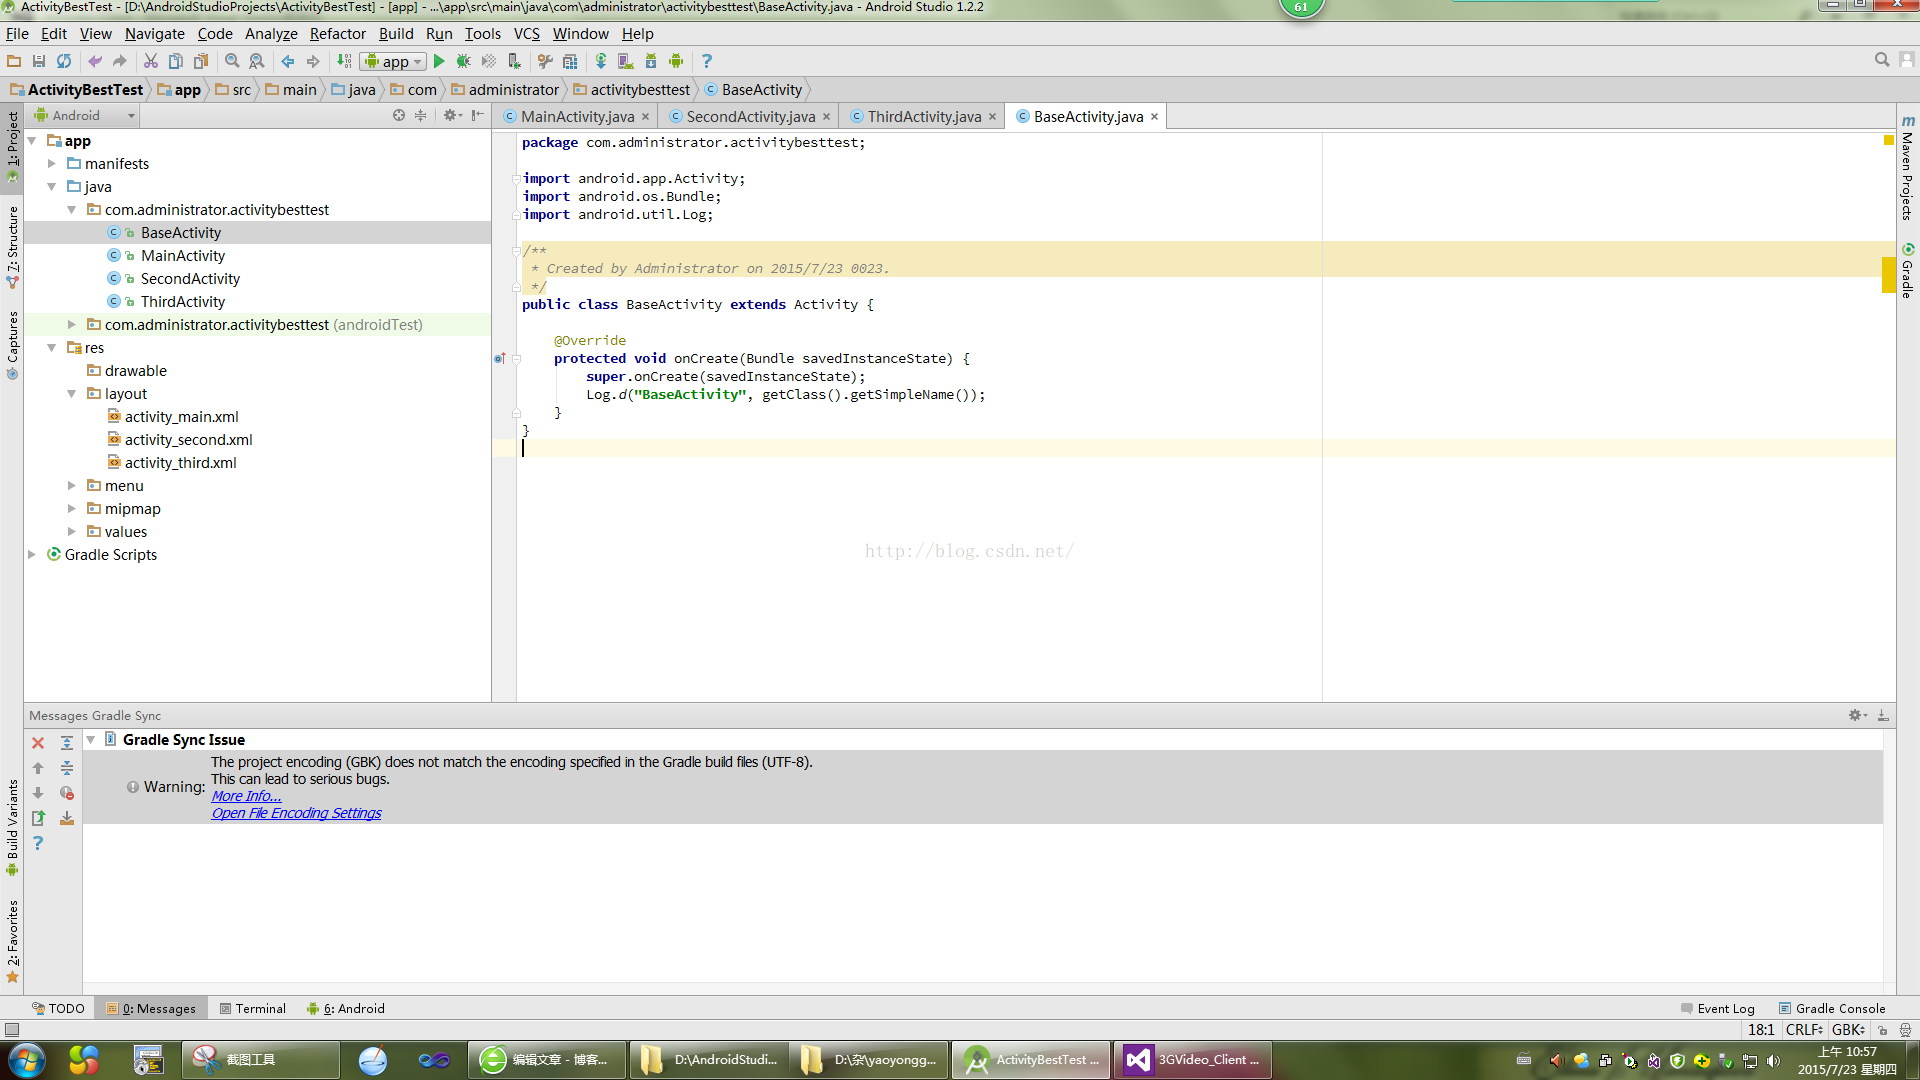This screenshot has height=1080, width=1920.
Task: Close the BaseActivity.java tab
Action: [x=1154, y=117]
